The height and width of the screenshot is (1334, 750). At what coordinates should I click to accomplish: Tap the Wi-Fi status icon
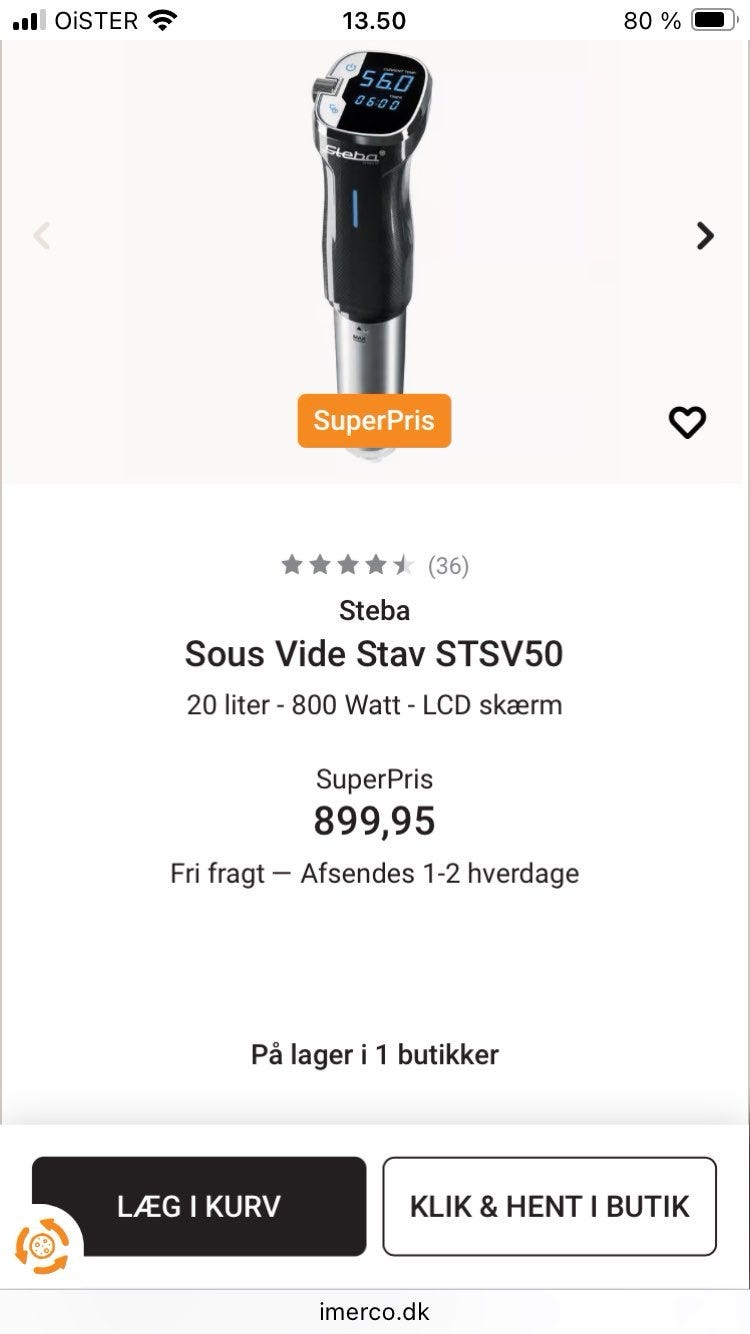pos(161,20)
